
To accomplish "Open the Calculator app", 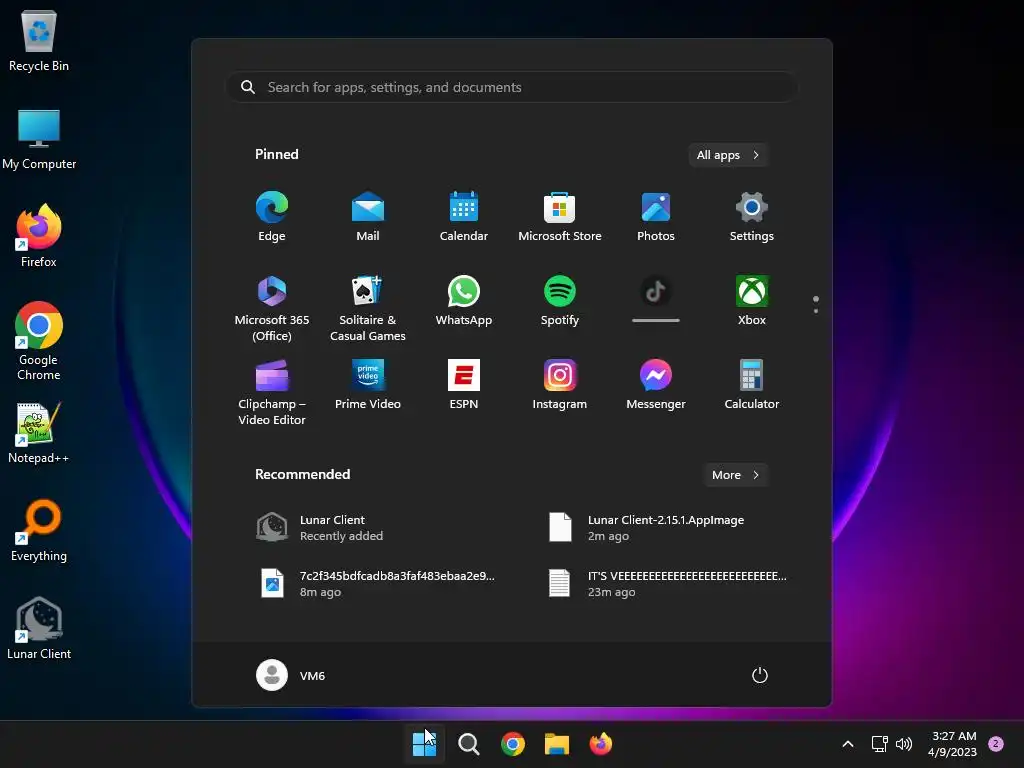I will pos(752,385).
